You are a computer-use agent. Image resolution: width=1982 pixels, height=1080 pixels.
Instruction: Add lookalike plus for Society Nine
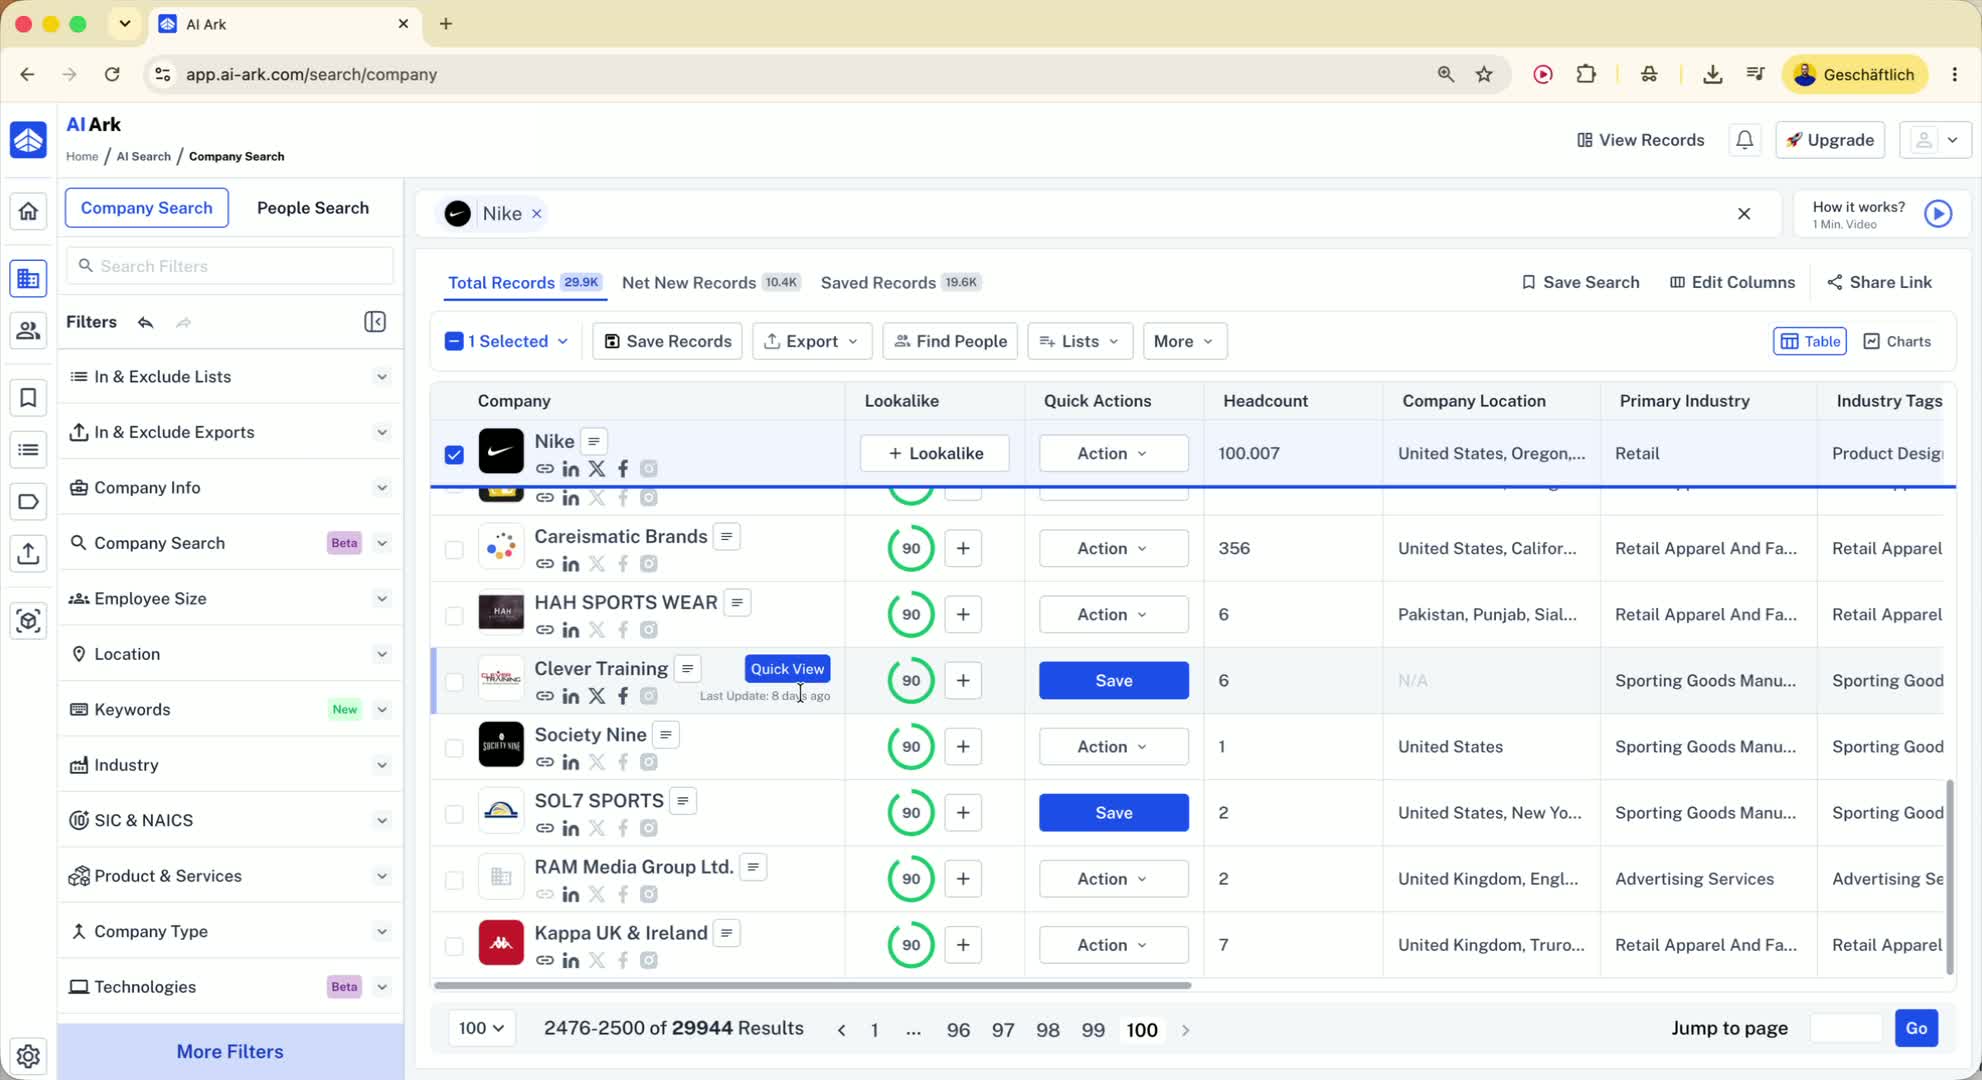pos(963,747)
